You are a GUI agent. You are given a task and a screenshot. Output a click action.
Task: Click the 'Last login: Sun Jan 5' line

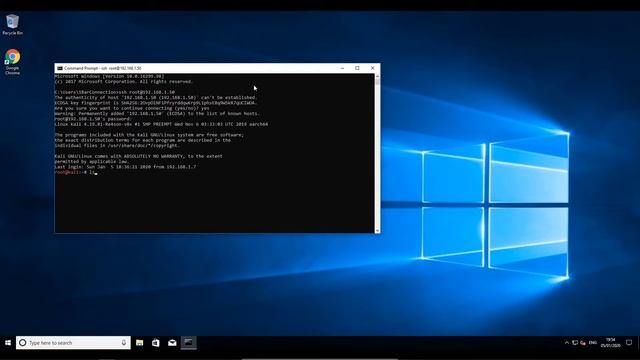[125, 167]
